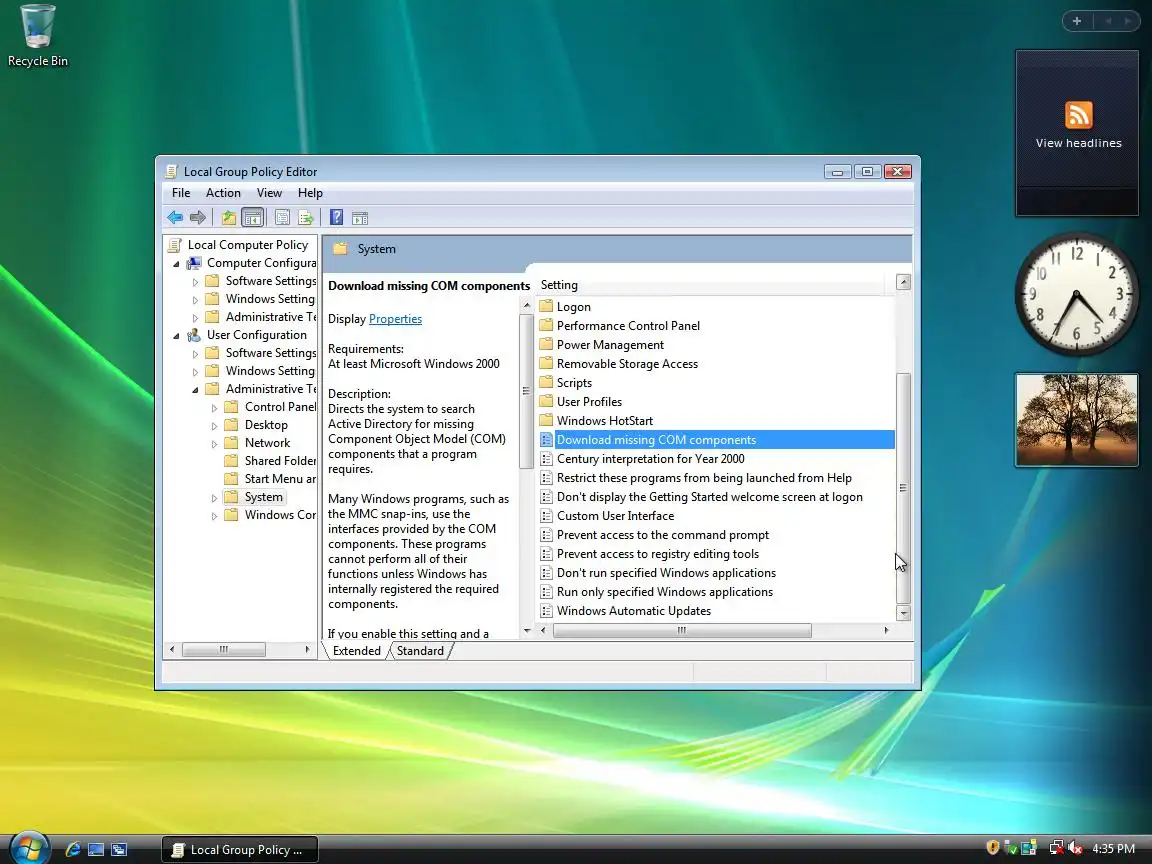Select Local Computer Policy root node
Viewport: 1152px width, 864px height.
coord(248,245)
